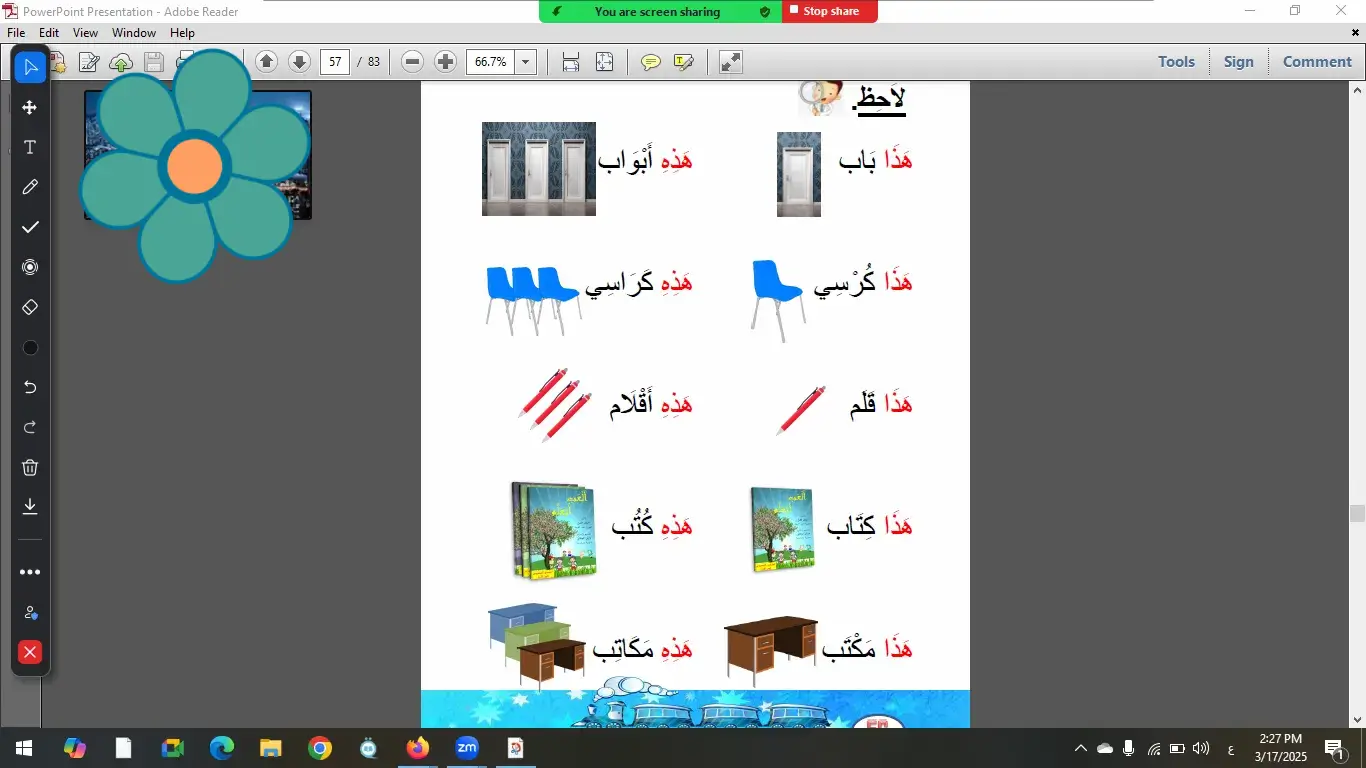This screenshot has width=1366, height=768.
Task: Go to the next page with down arrow
Action: 299,61
